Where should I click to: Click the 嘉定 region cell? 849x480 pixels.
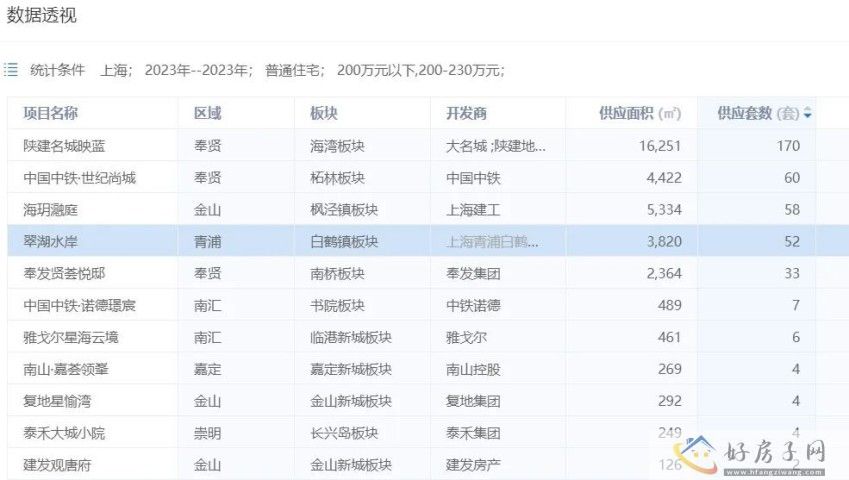tap(207, 369)
